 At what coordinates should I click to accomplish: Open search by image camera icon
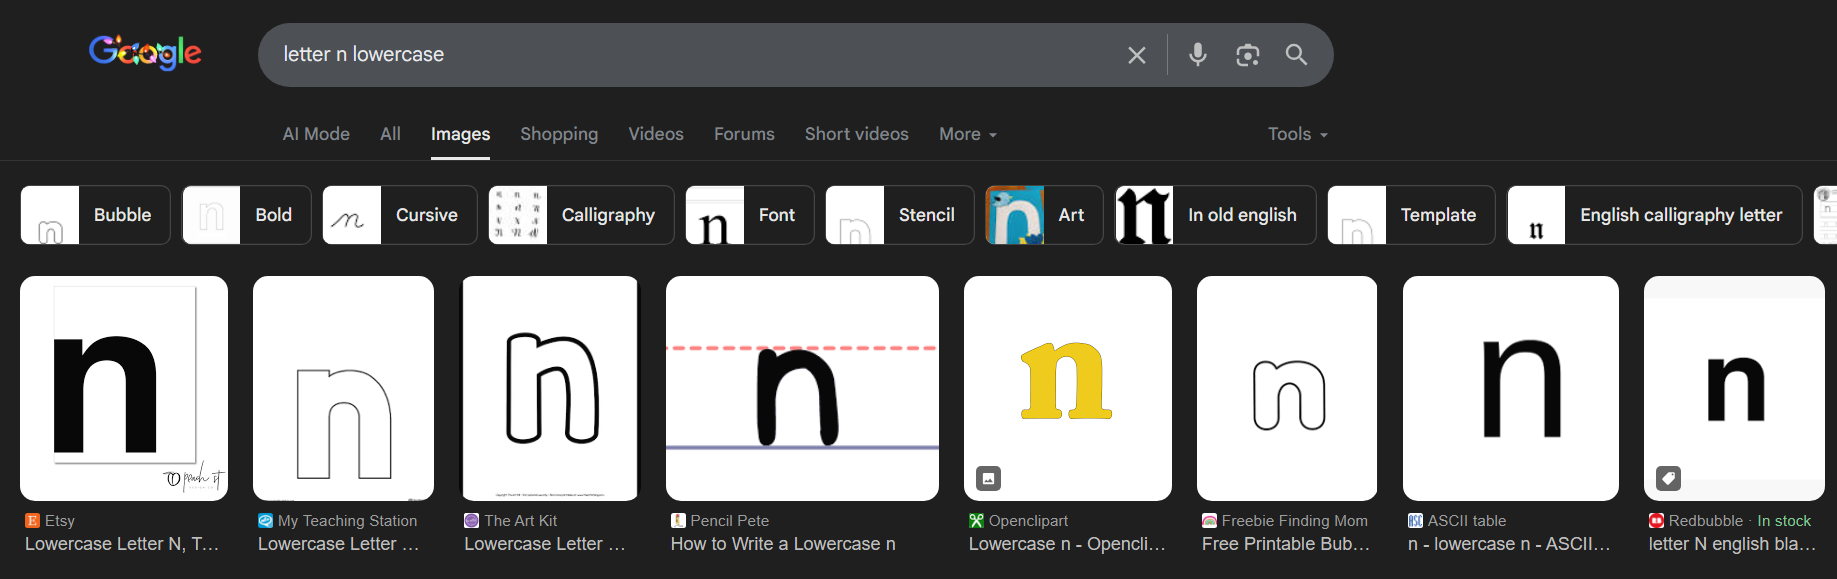[1247, 55]
